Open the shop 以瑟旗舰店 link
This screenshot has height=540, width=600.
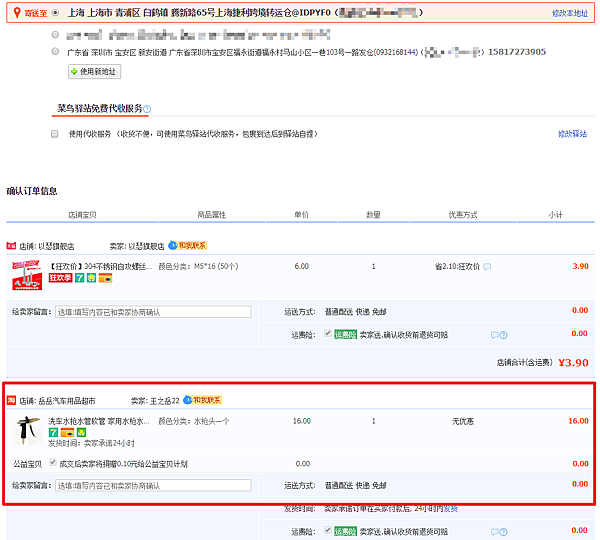click(x=56, y=246)
